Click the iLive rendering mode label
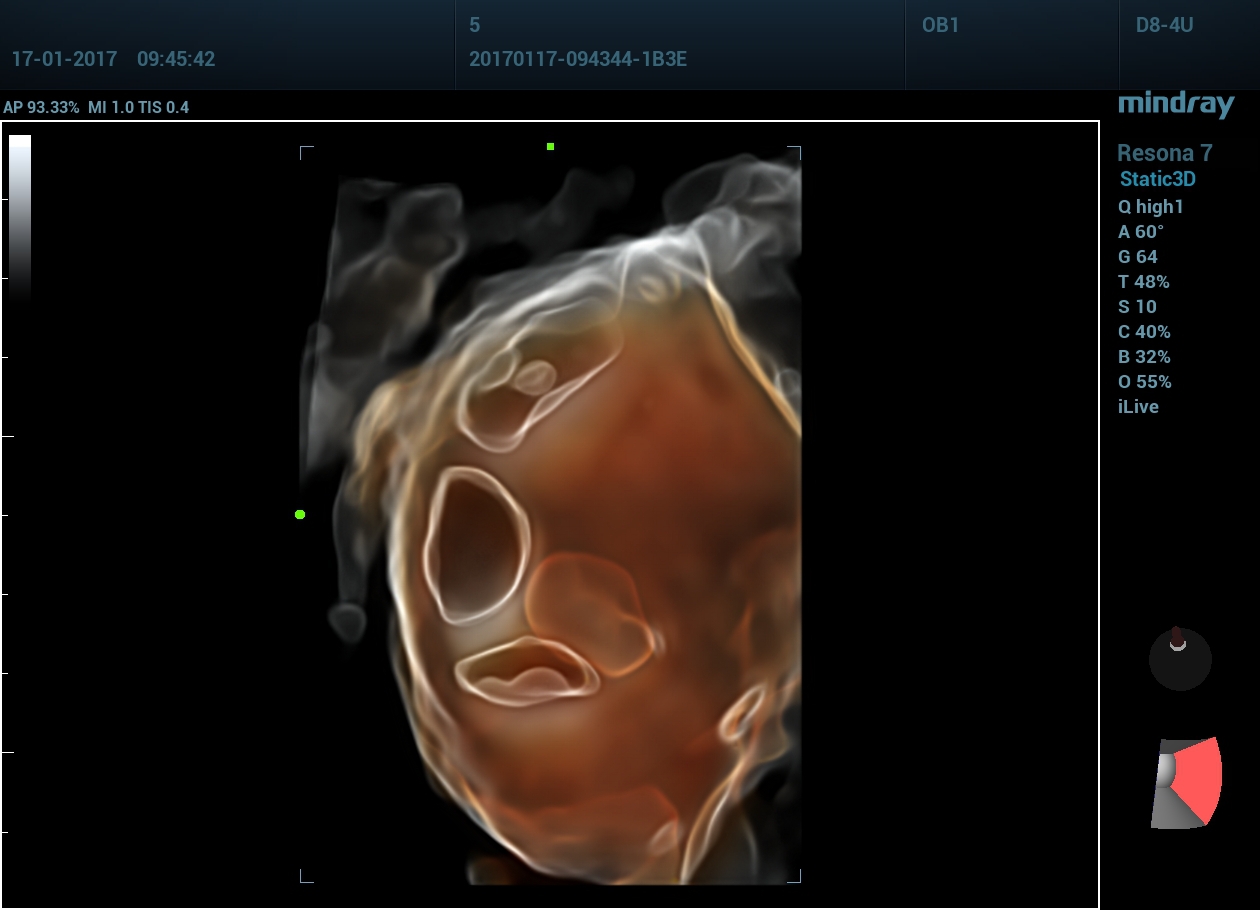The width and height of the screenshot is (1260, 910). coord(1138,407)
